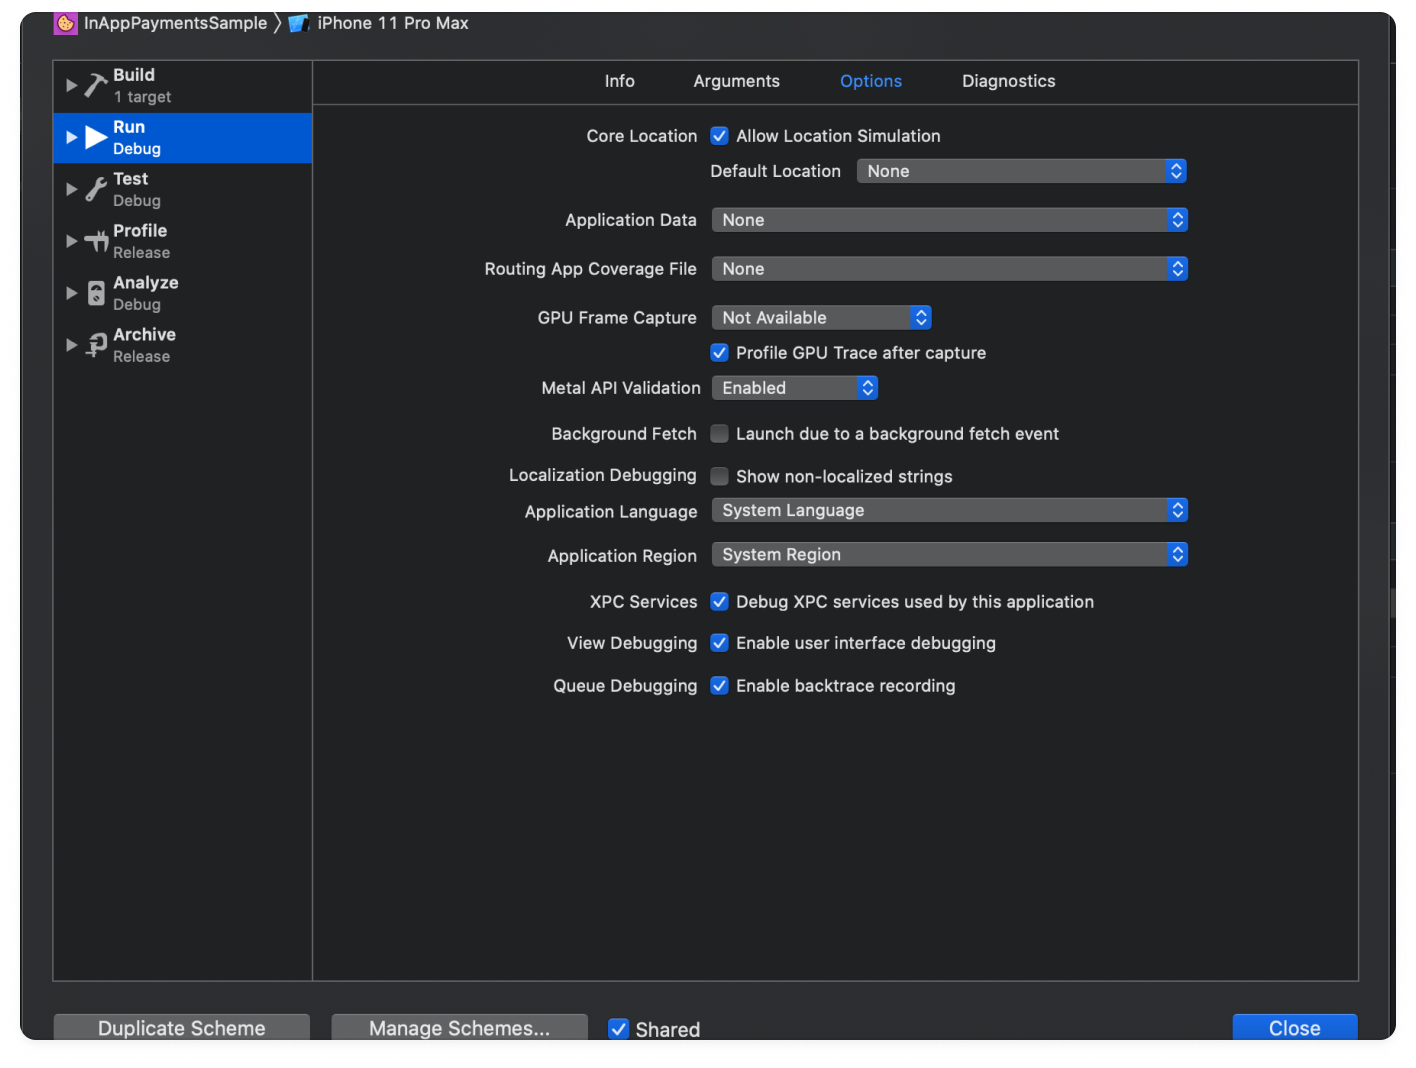Toggle Enable backtrace recording checkbox
Image resolution: width=1416 pixels, height=1068 pixels.
click(719, 686)
